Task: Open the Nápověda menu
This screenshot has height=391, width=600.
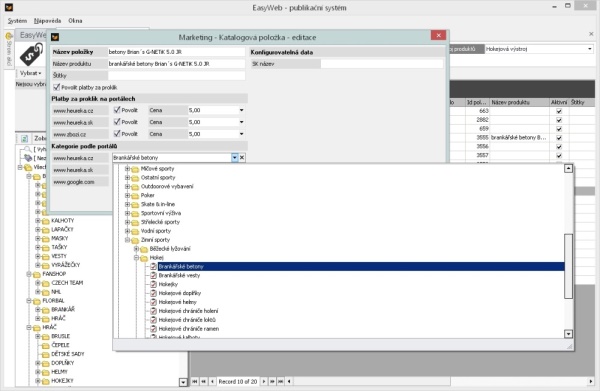Action: point(47,21)
